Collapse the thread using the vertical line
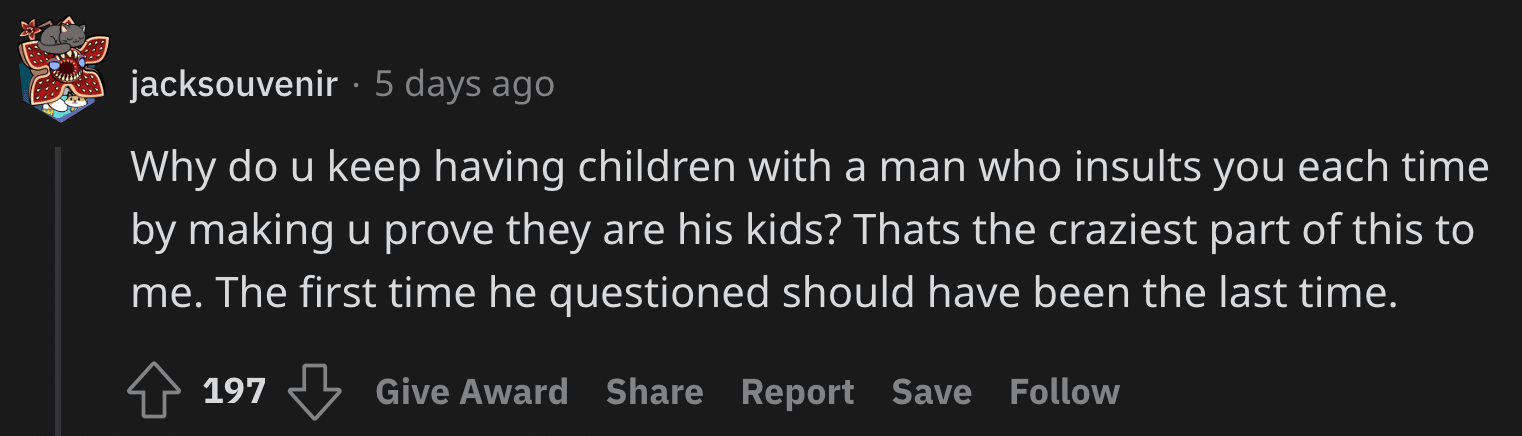1522x436 pixels. click(58, 290)
